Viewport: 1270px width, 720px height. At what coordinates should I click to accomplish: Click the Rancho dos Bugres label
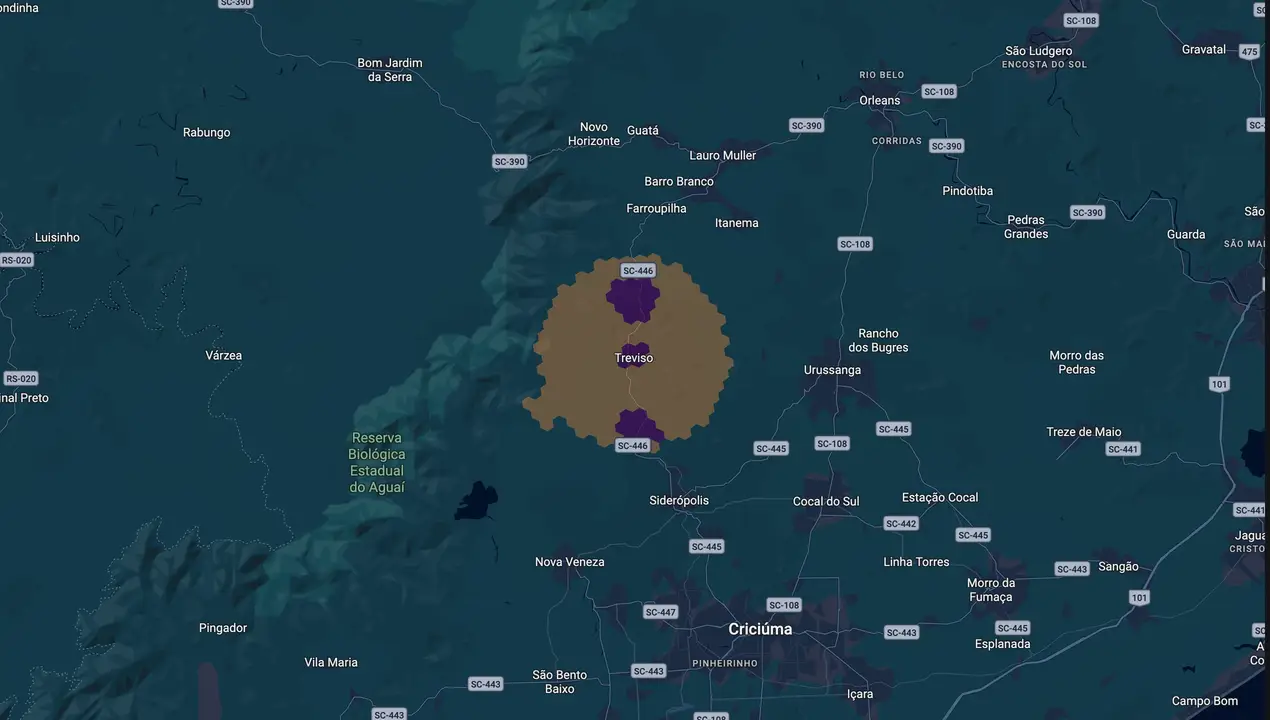pos(879,340)
